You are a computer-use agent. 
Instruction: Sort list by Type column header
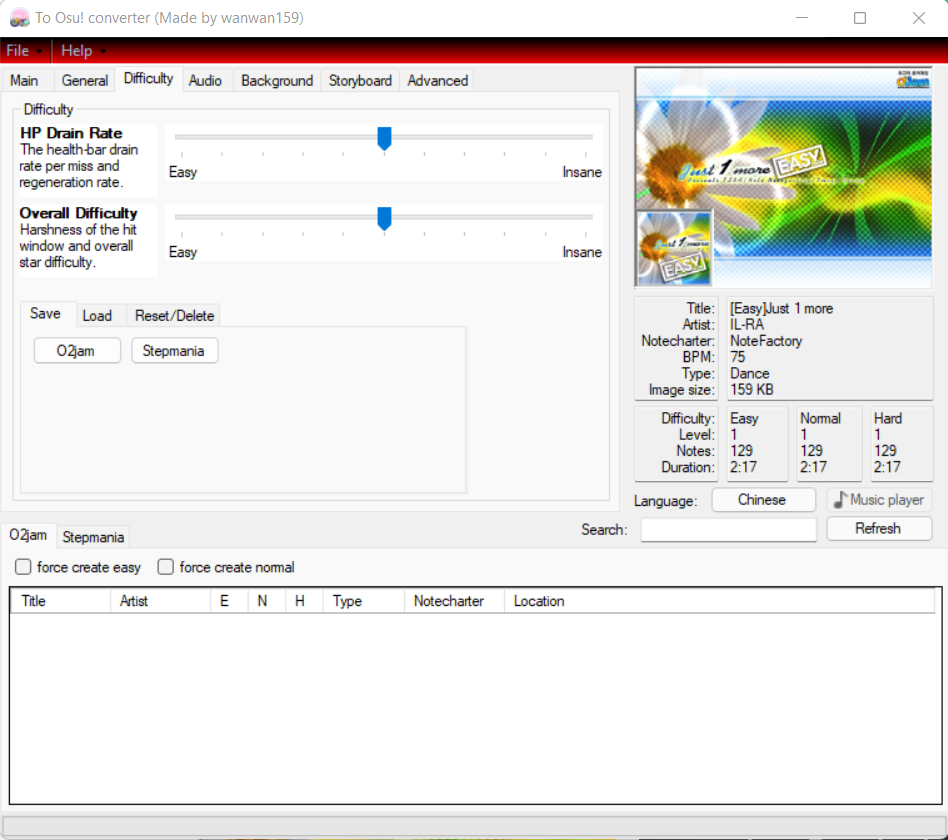point(363,601)
